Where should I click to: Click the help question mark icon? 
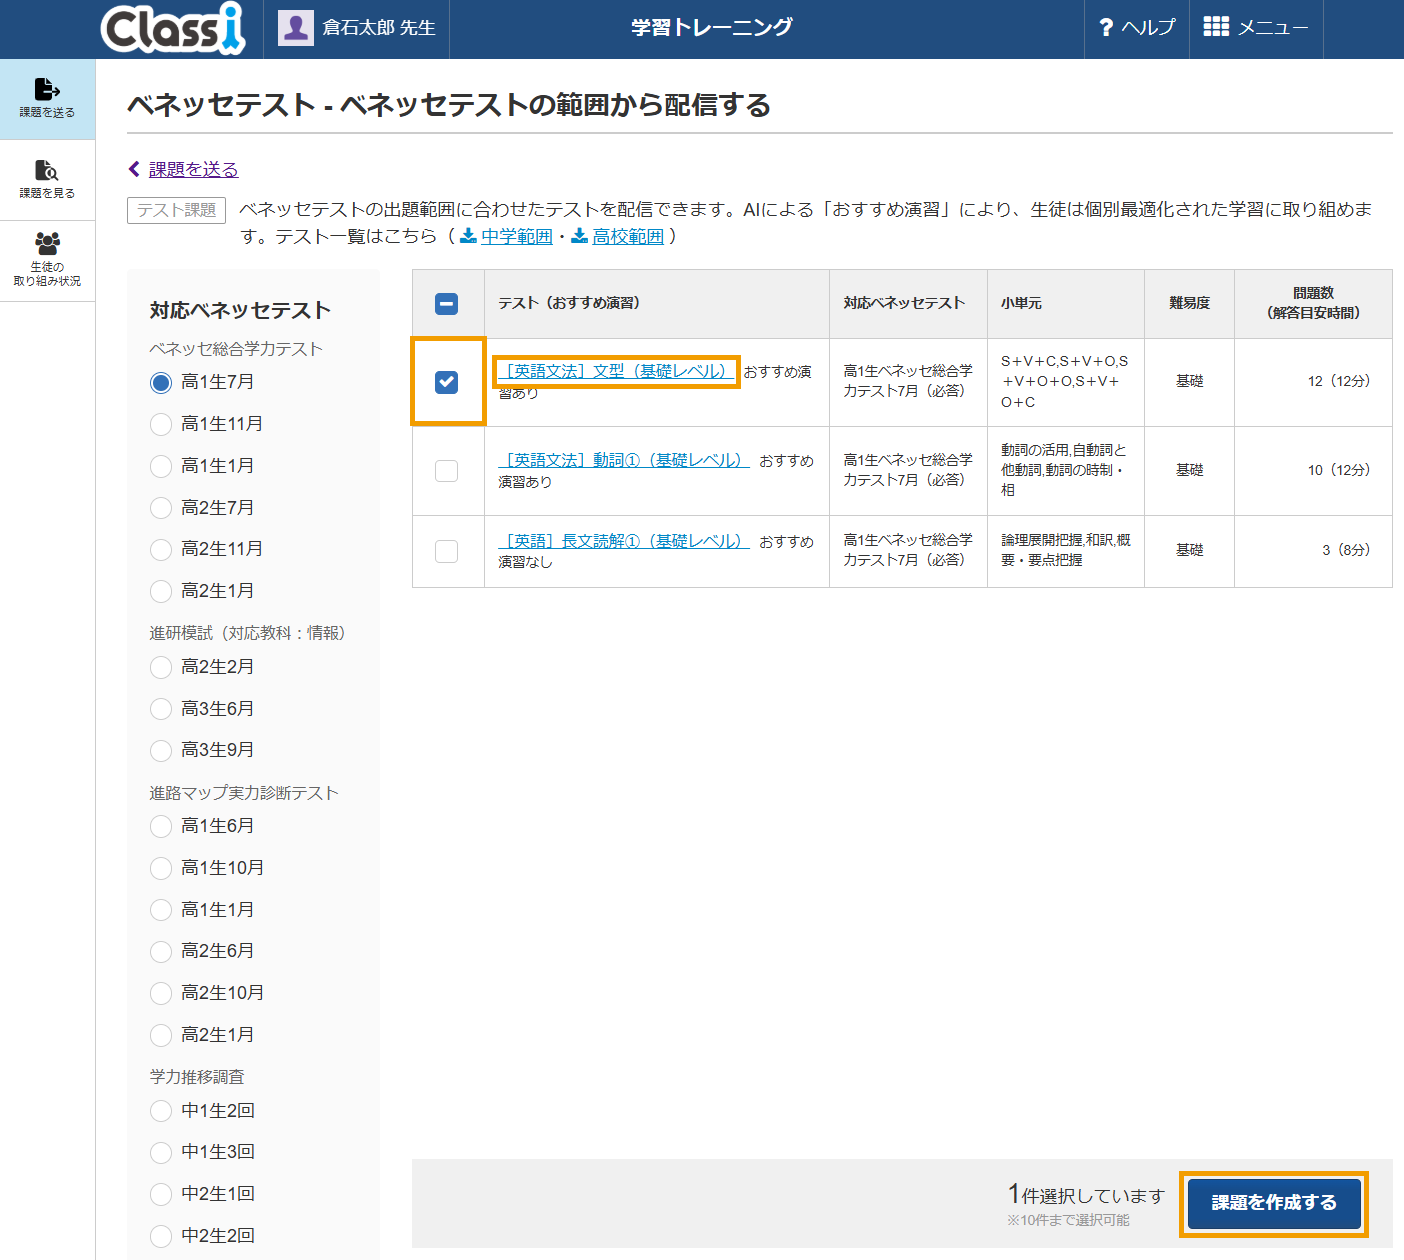point(1106,28)
